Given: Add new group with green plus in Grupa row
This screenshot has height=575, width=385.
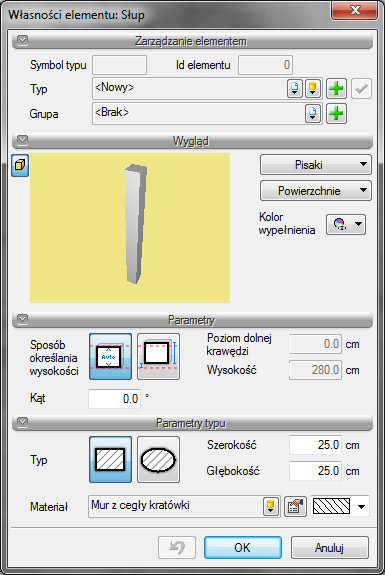Looking at the screenshot, I should click(336, 113).
